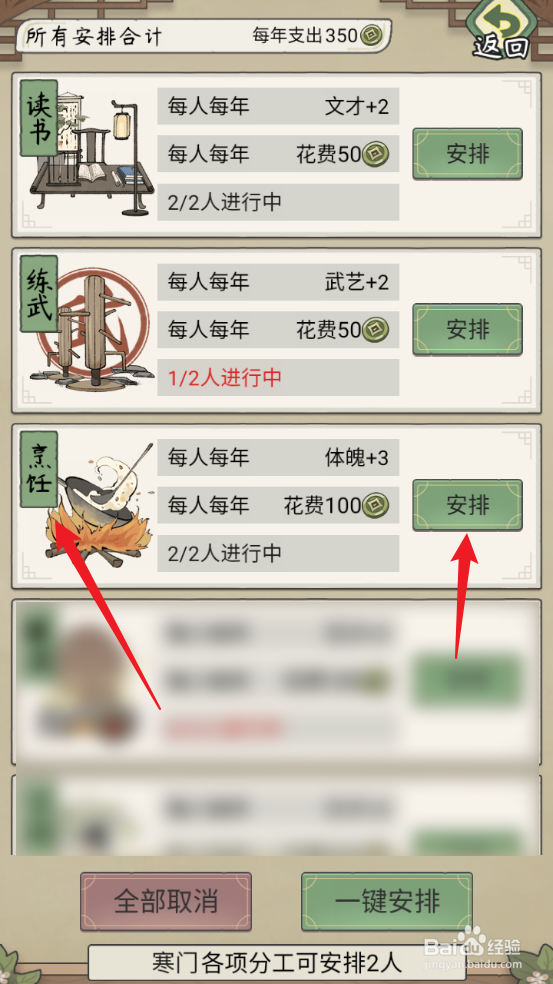
Task: Tap the 读书 2/2人进行中 status row
Action: point(278,202)
